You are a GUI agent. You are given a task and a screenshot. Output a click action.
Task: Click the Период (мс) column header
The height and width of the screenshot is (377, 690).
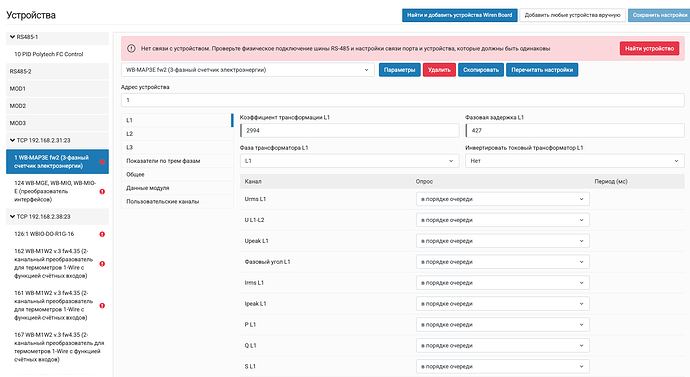pyautogui.click(x=611, y=181)
